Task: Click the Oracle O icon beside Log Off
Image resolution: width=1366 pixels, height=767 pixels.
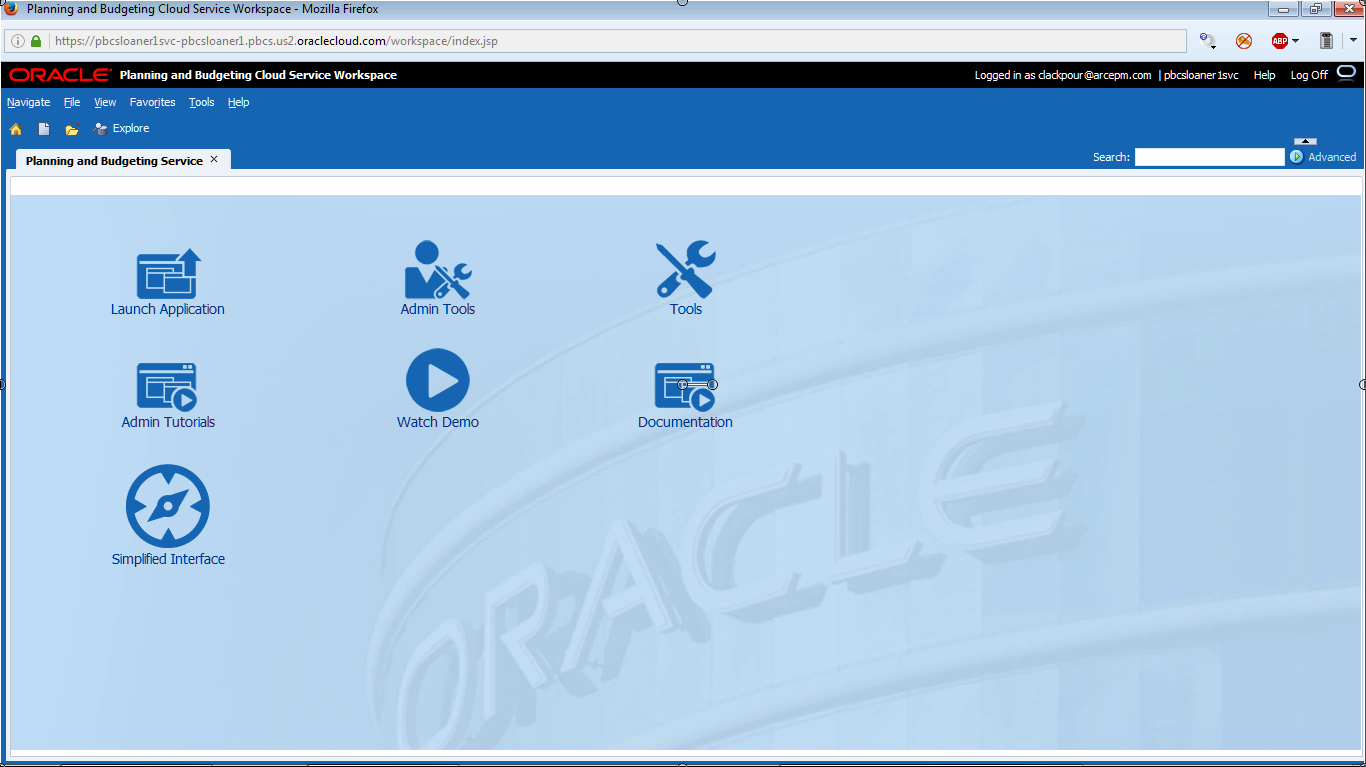Action: (1346, 72)
